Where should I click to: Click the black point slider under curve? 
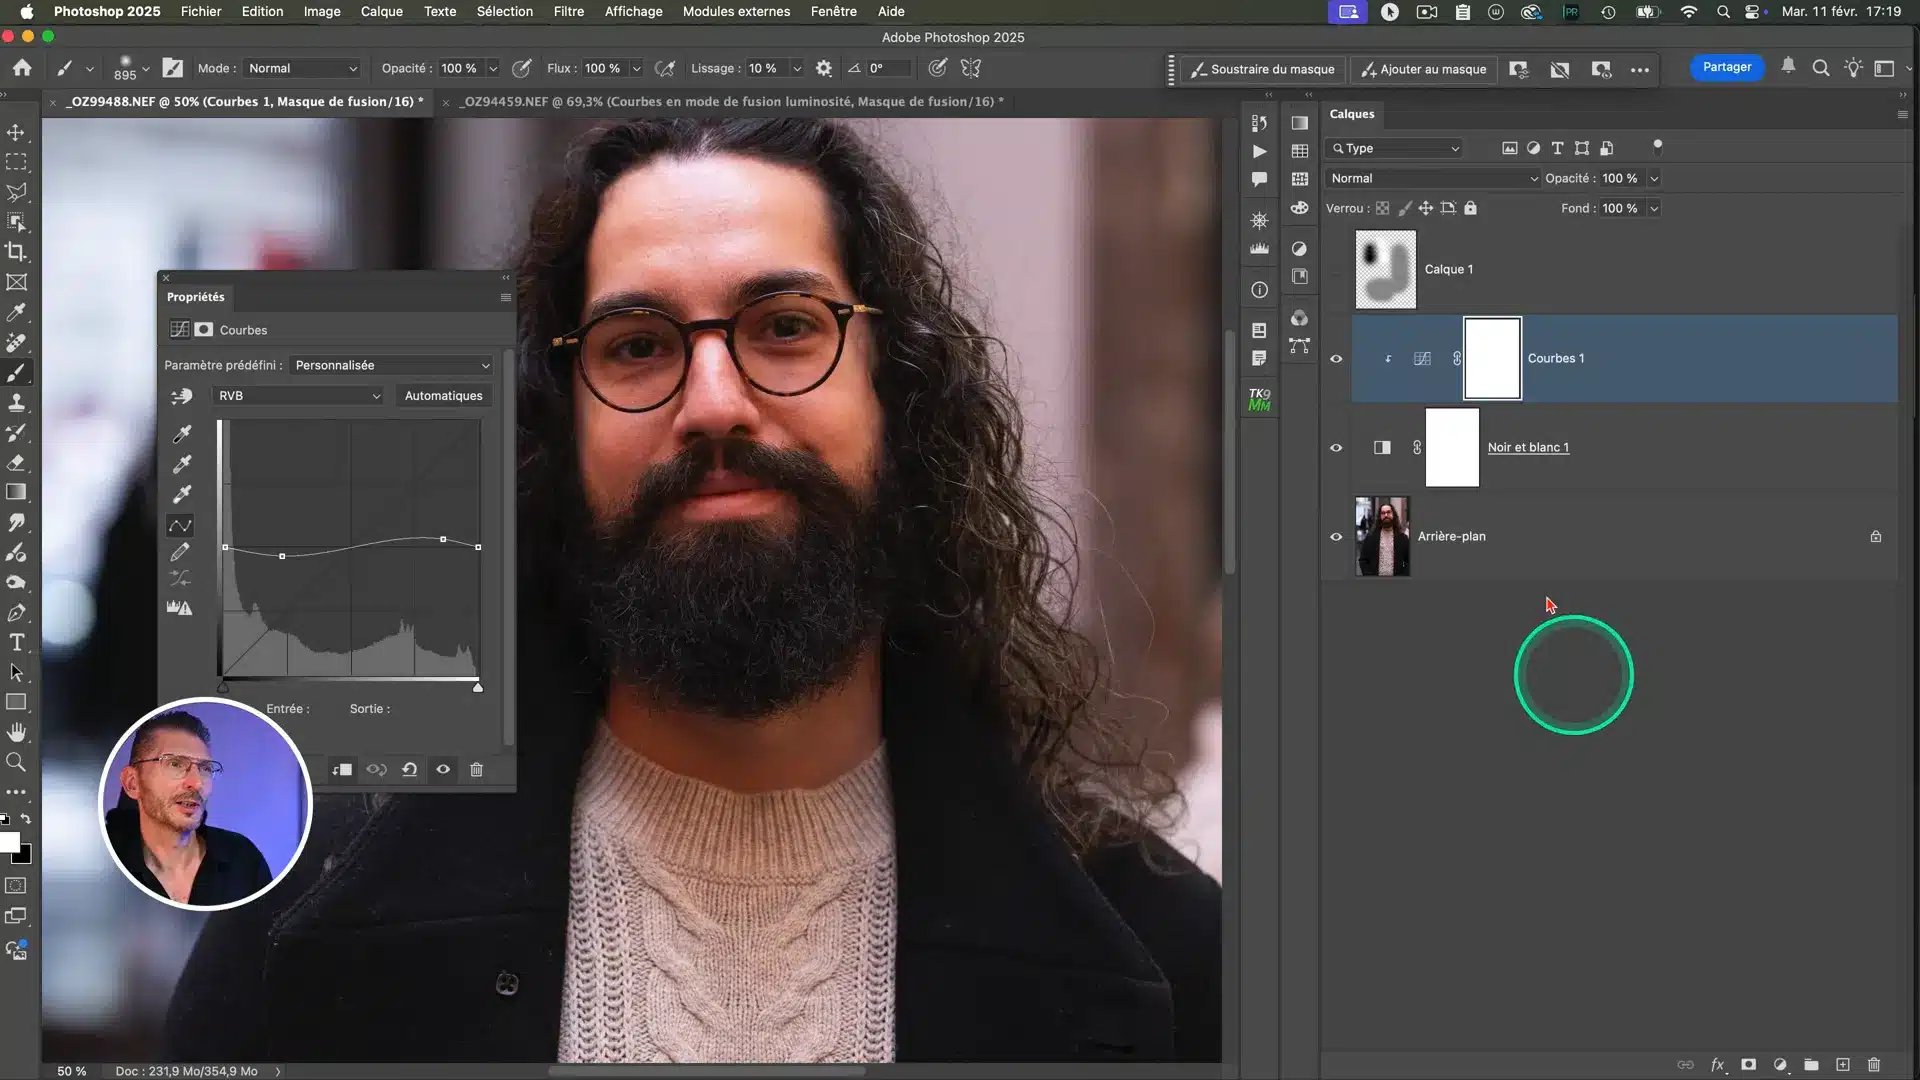point(223,687)
